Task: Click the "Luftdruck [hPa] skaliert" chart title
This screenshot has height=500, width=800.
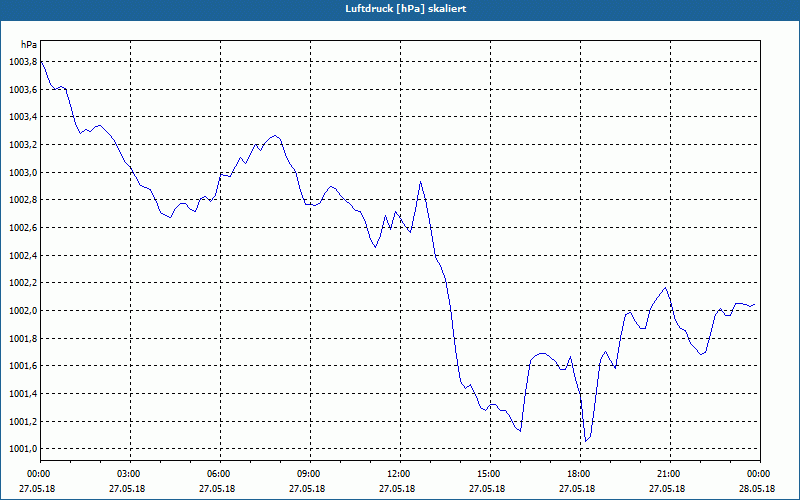Action: 406,9
